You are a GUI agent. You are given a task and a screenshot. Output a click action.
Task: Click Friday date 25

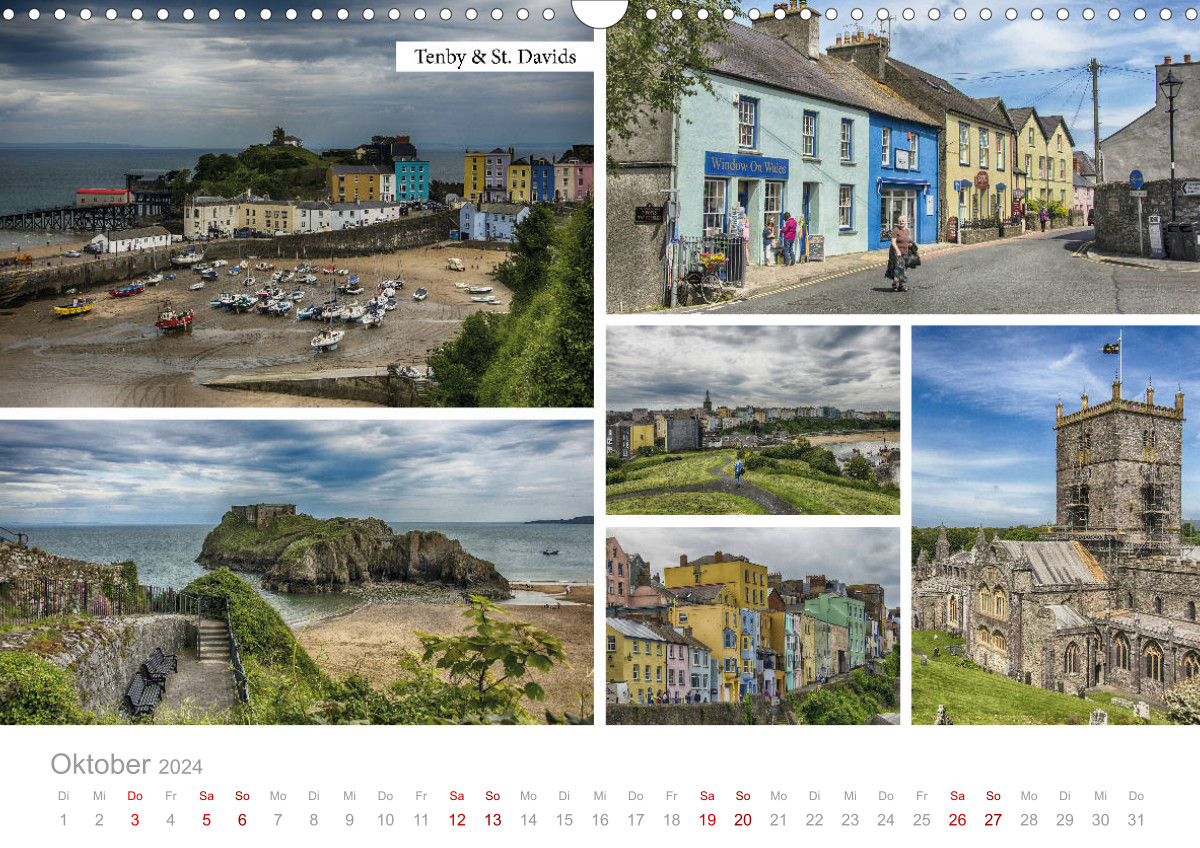click(x=922, y=820)
